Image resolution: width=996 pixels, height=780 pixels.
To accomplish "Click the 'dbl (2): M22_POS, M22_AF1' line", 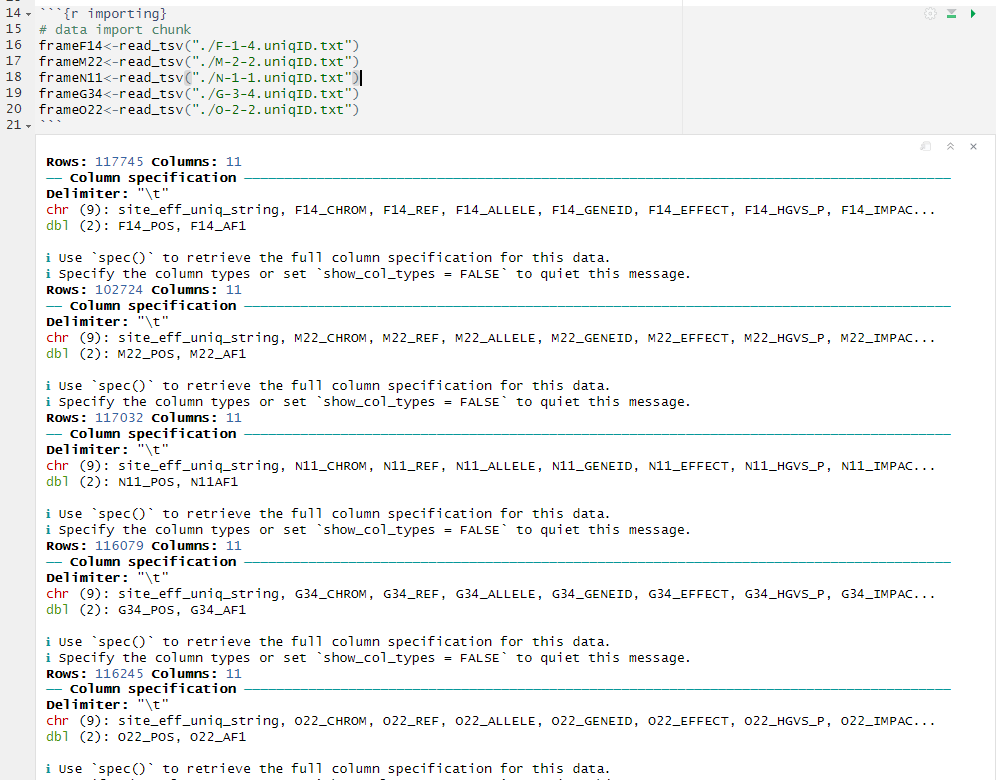I will pyautogui.click(x=145, y=354).
